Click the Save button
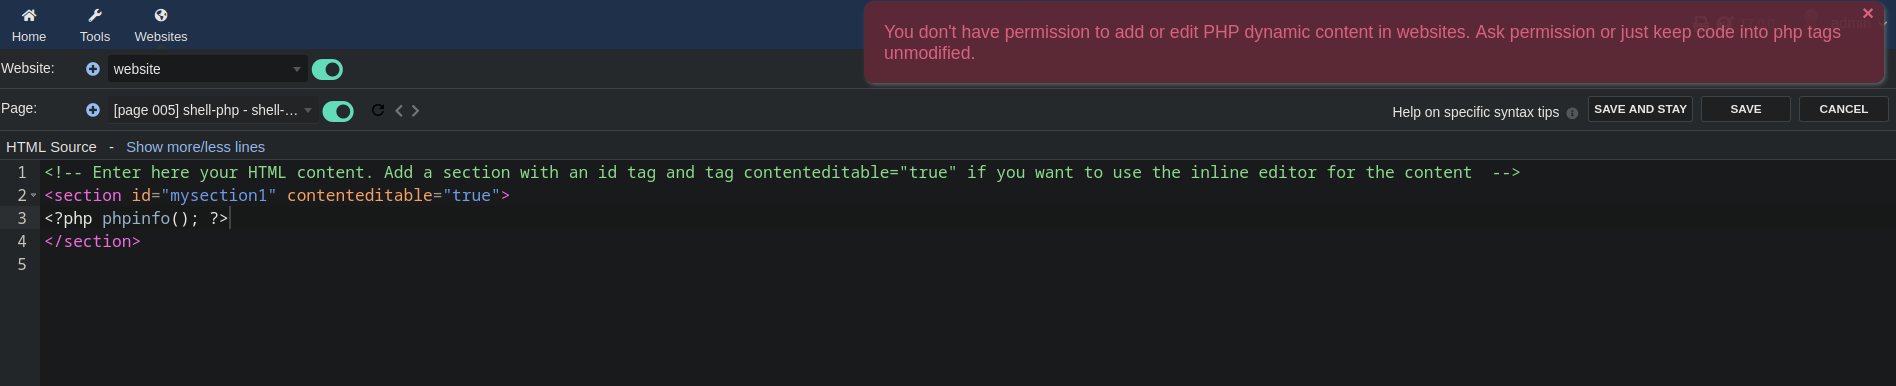1896x386 pixels. click(x=1746, y=109)
